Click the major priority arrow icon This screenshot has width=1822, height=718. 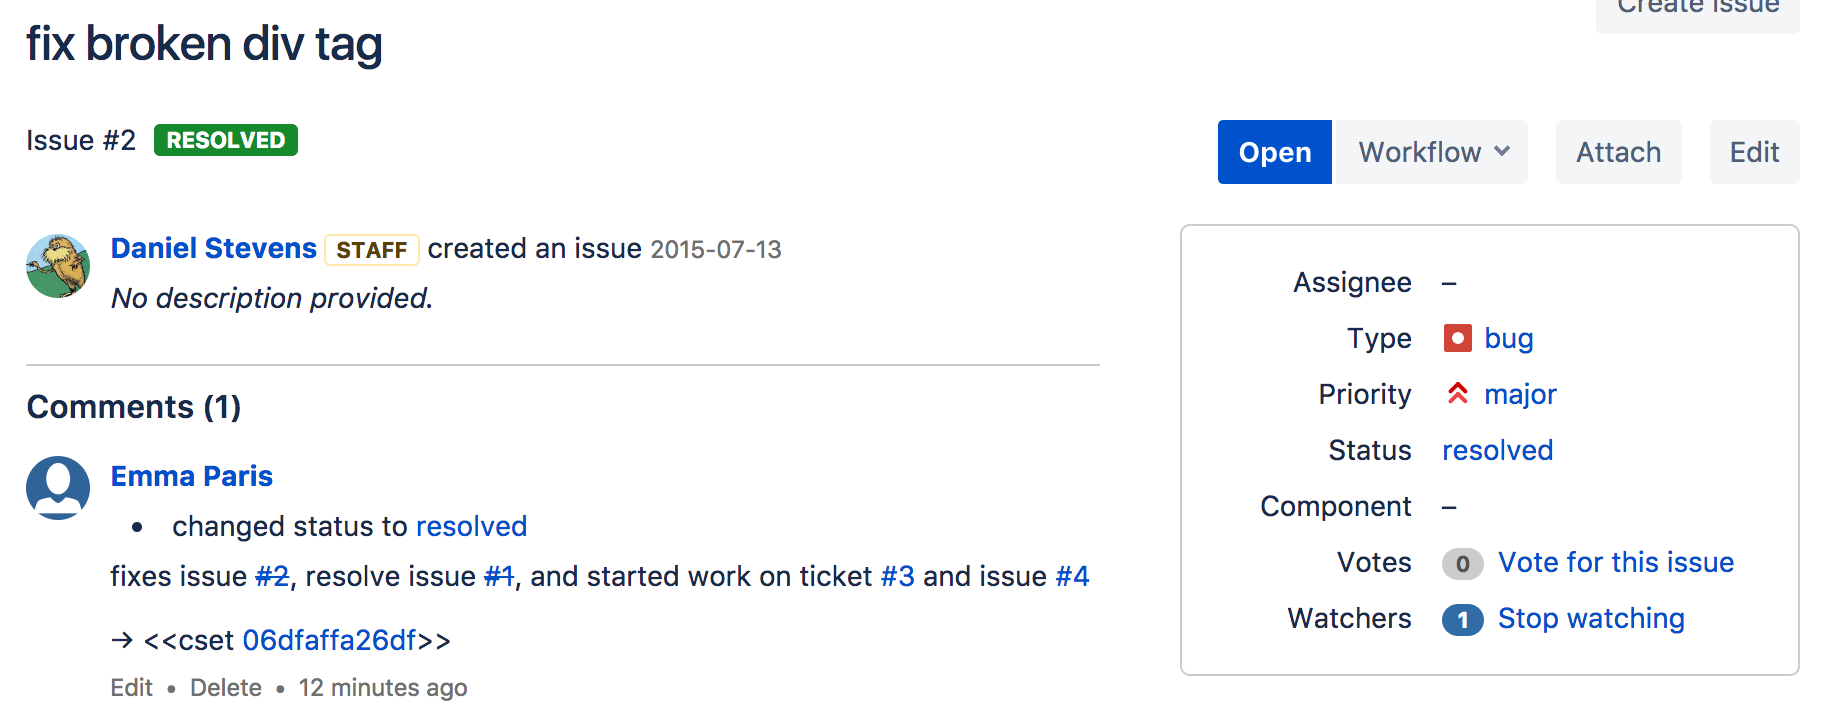point(1458,394)
